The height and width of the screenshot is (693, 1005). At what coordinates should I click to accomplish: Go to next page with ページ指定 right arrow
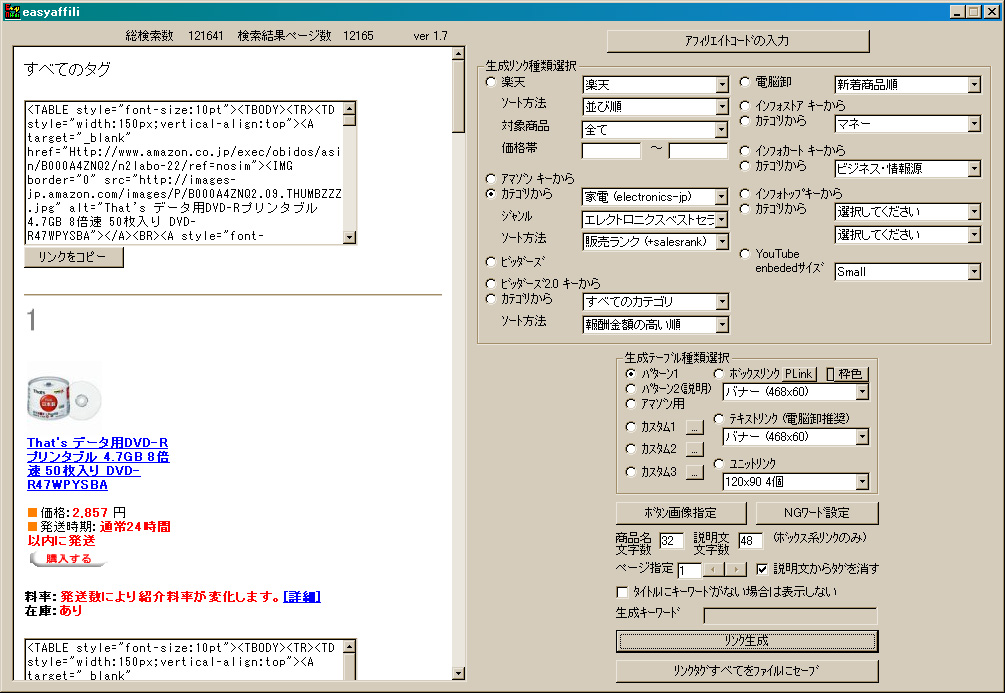pyautogui.click(x=736, y=569)
